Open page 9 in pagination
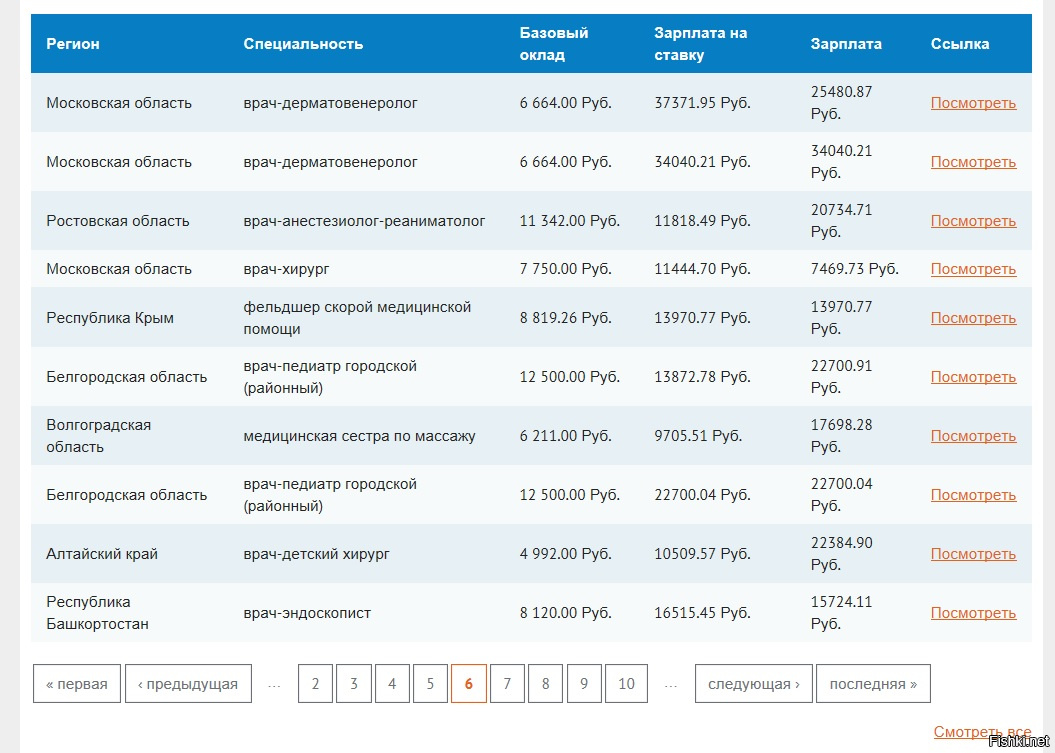1055x753 pixels. click(583, 684)
